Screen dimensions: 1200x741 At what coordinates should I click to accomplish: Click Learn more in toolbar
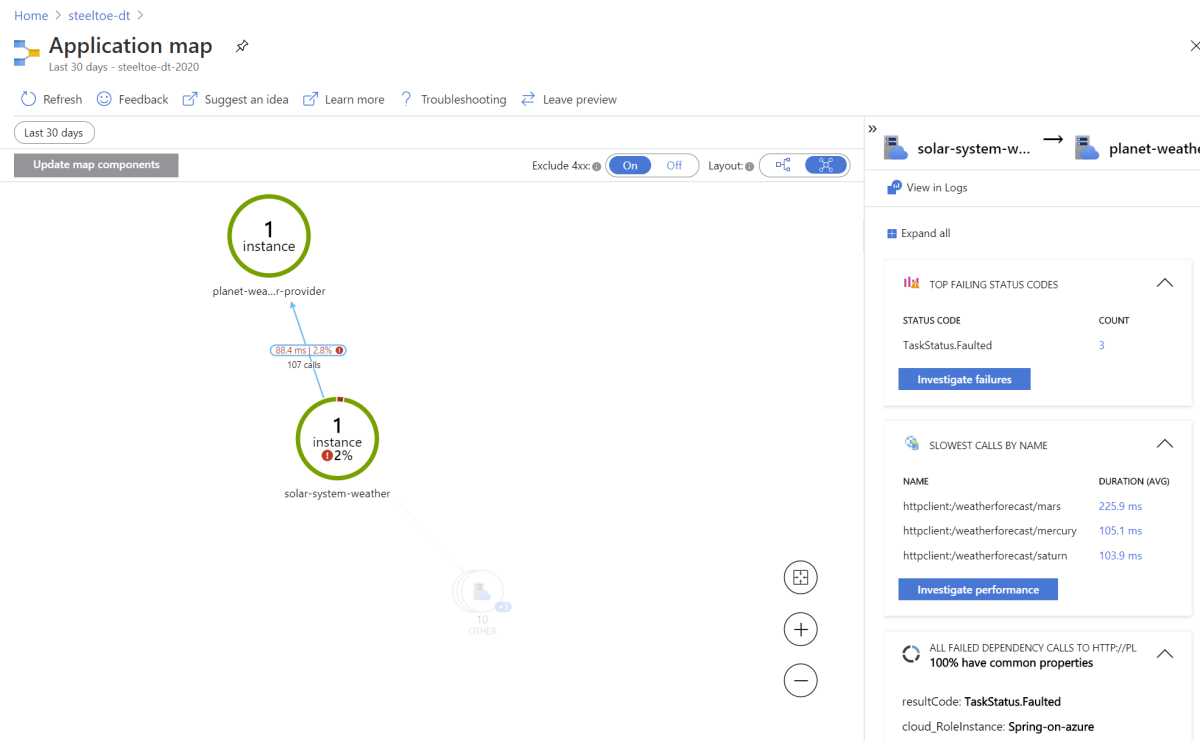[343, 99]
